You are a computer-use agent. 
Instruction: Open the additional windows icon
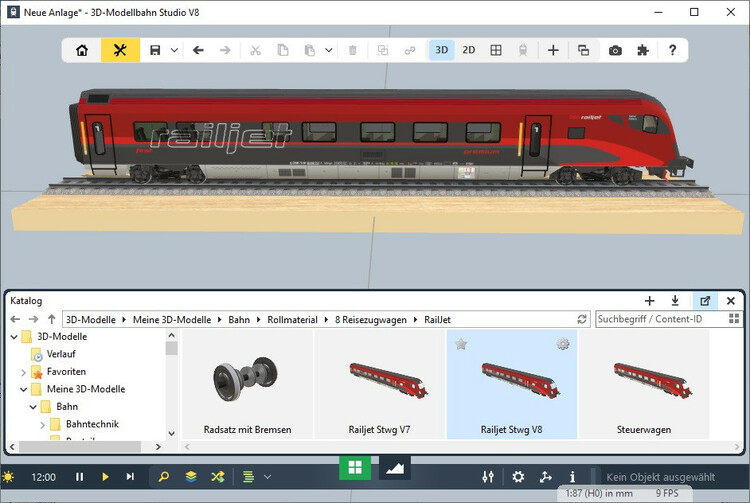click(584, 50)
